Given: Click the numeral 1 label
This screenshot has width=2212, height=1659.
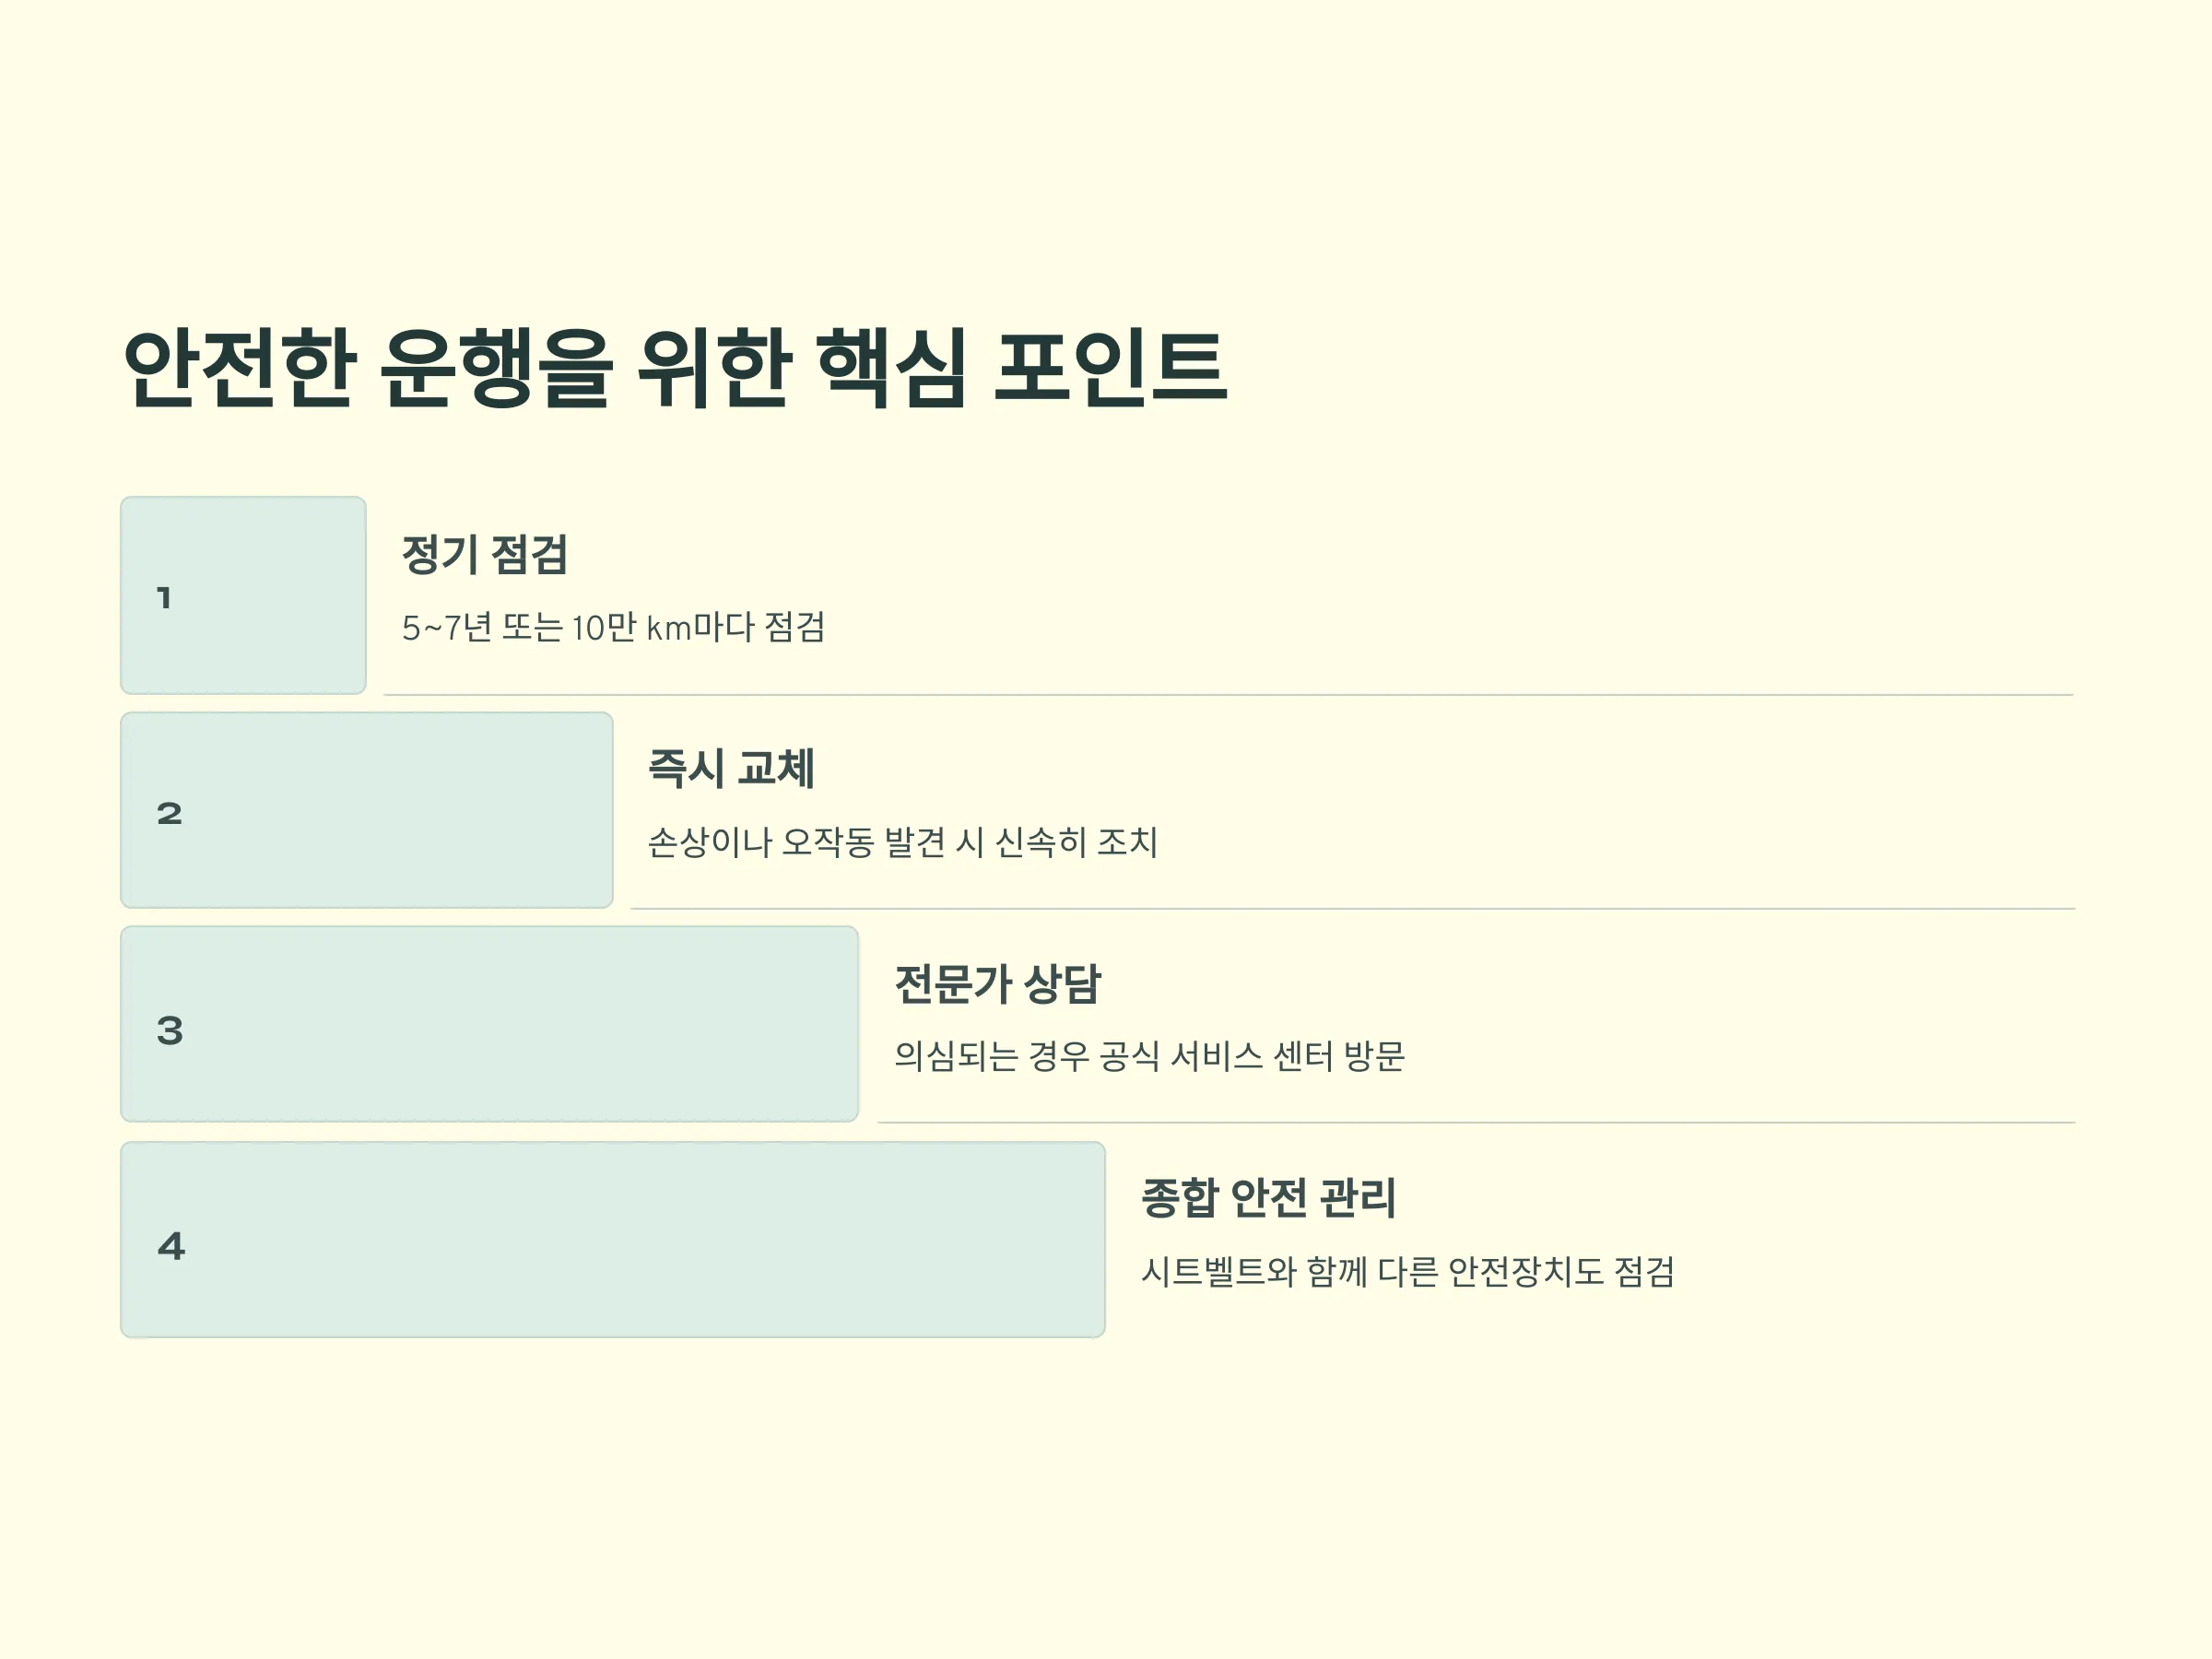Looking at the screenshot, I should pyautogui.click(x=164, y=598).
